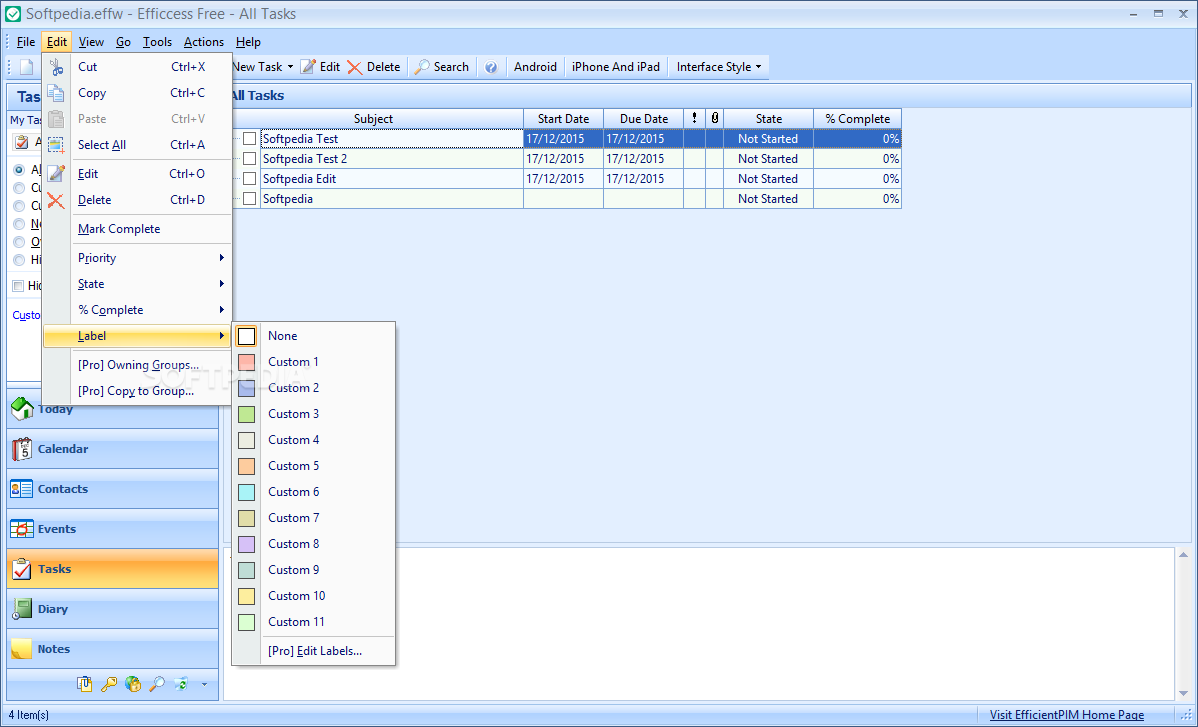Open the View menu
The image size is (1198, 727).
click(91, 42)
